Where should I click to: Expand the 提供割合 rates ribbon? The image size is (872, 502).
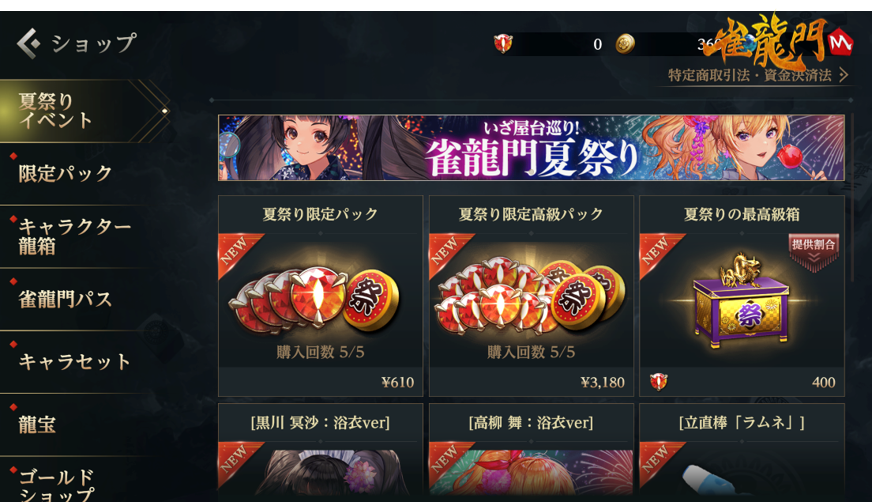pyautogui.click(x=814, y=252)
